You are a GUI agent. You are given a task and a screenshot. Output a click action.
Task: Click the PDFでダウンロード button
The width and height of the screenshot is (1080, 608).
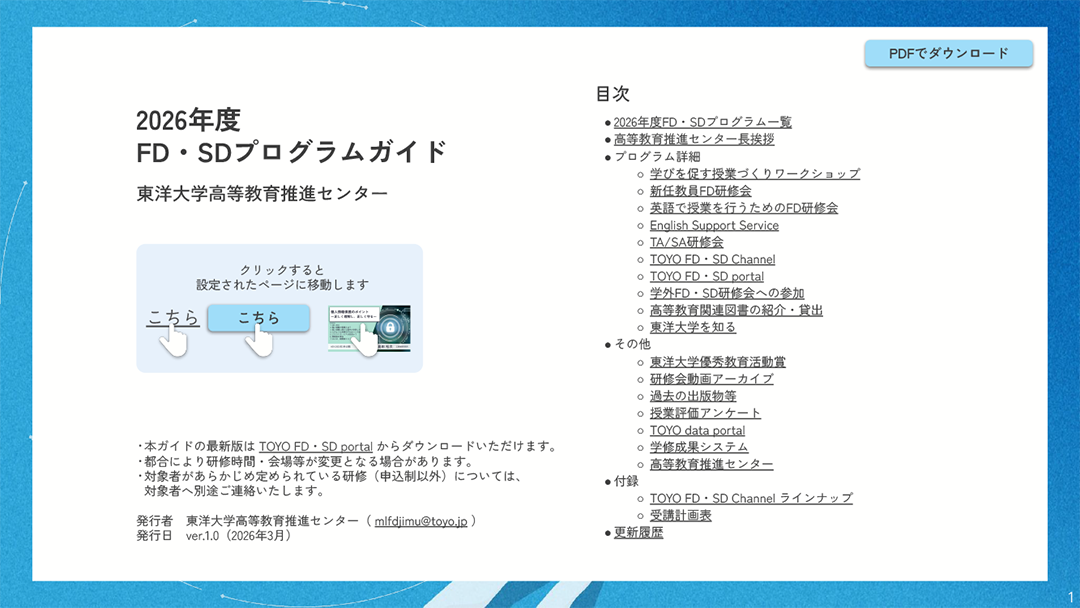tap(947, 53)
